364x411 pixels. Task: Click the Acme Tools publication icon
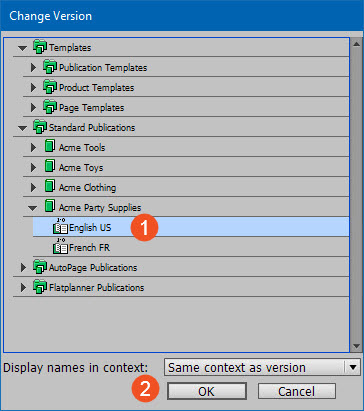click(x=50, y=146)
